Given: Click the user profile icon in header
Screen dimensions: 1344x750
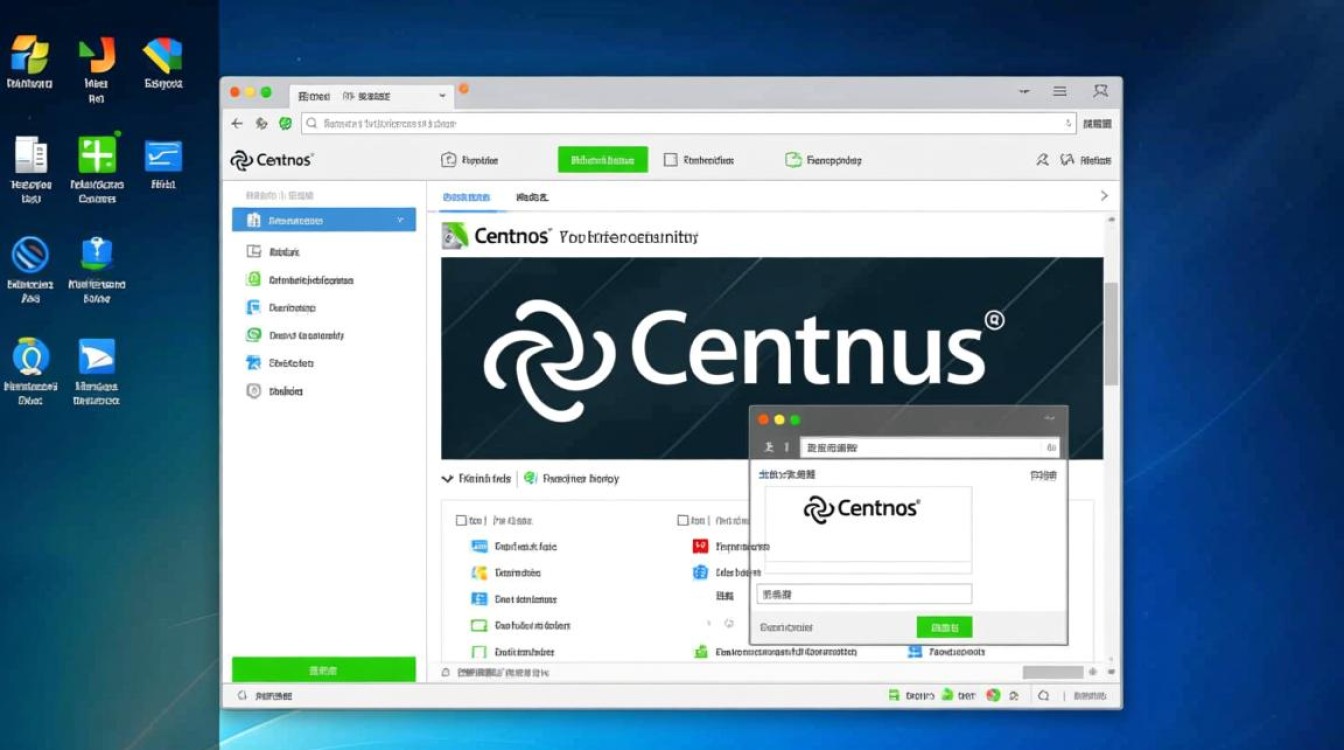Looking at the screenshot, I should tap(1042, 160).
